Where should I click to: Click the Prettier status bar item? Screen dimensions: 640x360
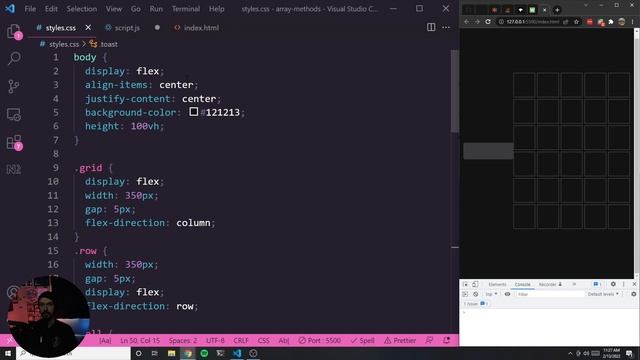point(400,340)
